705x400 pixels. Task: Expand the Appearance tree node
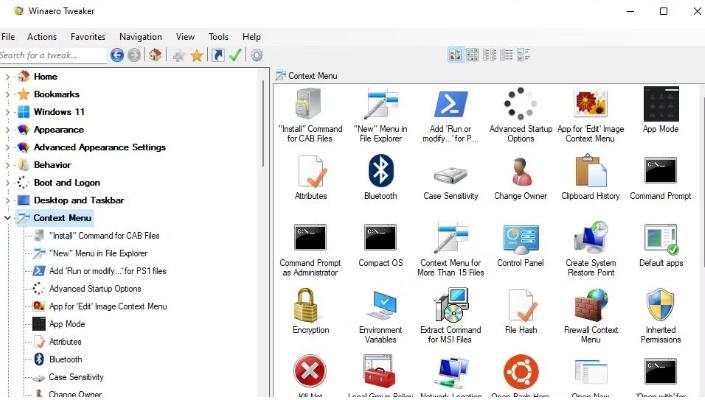[x=7, y=130]
